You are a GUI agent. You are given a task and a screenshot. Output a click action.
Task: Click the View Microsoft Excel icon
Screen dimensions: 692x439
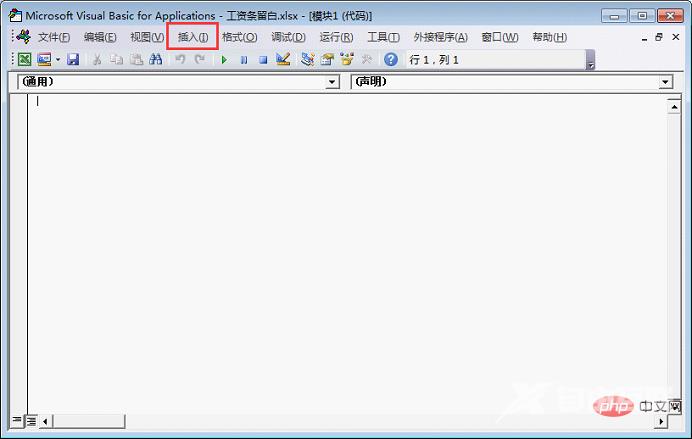[x=24, y=60]
